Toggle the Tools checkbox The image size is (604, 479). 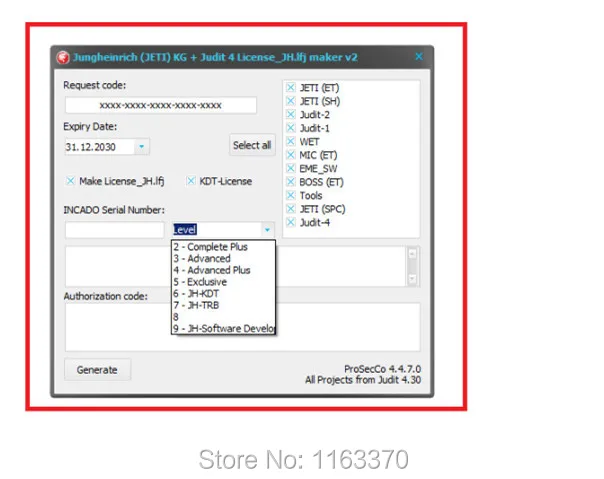[291, 195]
